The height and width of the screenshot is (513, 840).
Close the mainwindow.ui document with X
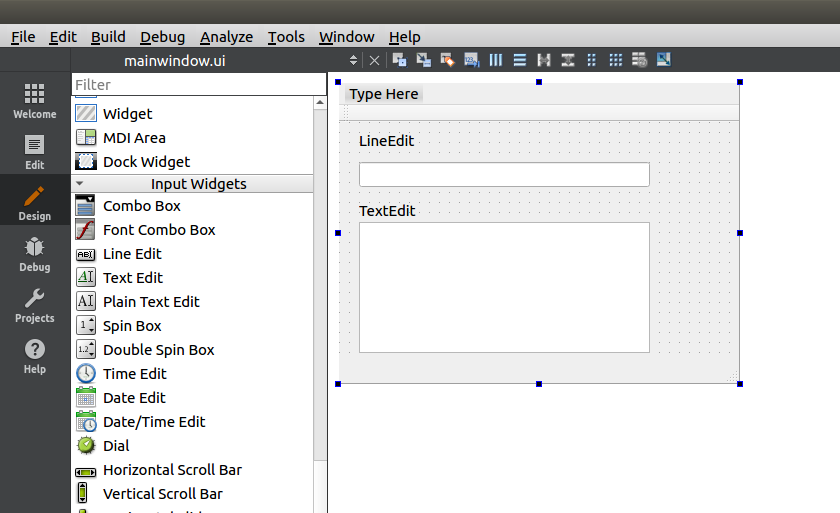(x=374, y=61)
